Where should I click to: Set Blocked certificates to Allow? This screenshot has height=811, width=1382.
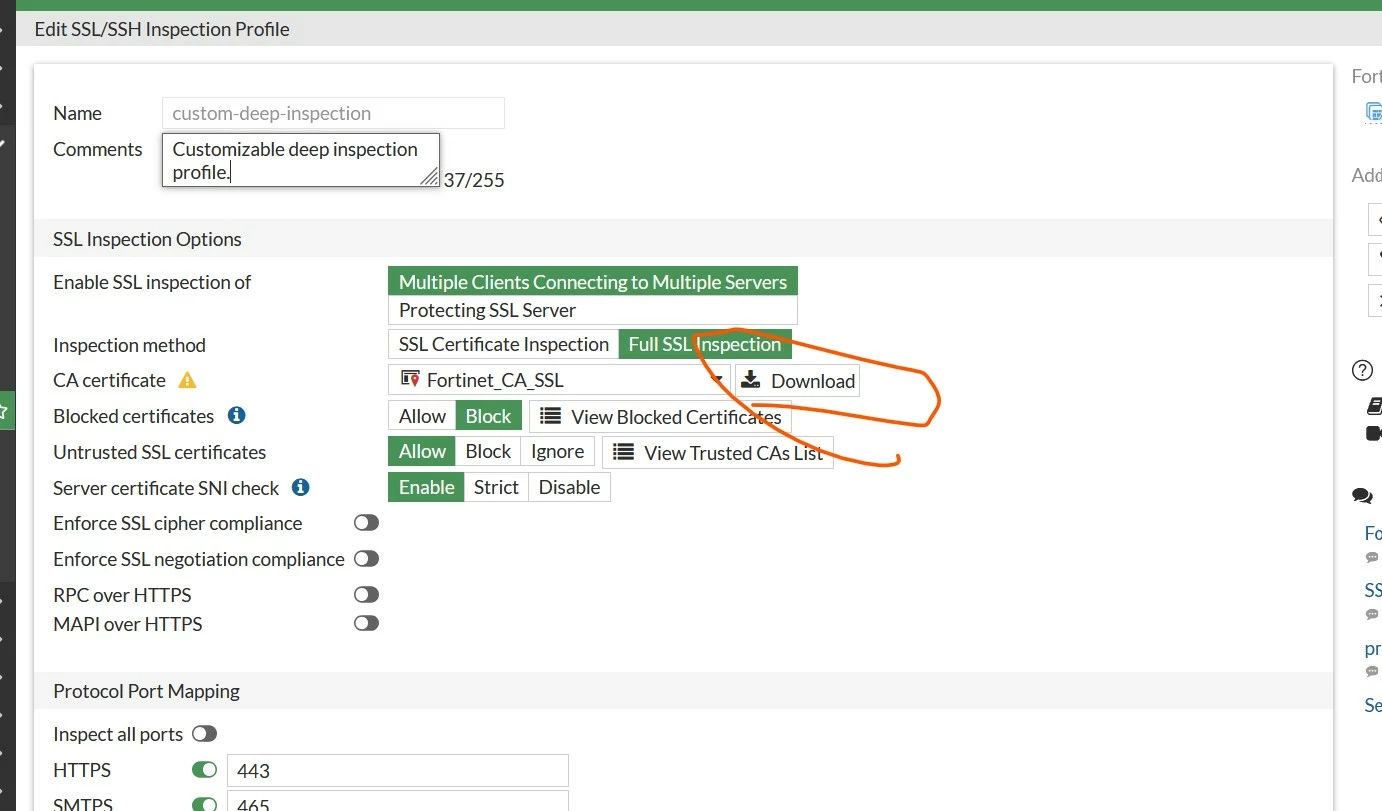(x=422, y=416)
